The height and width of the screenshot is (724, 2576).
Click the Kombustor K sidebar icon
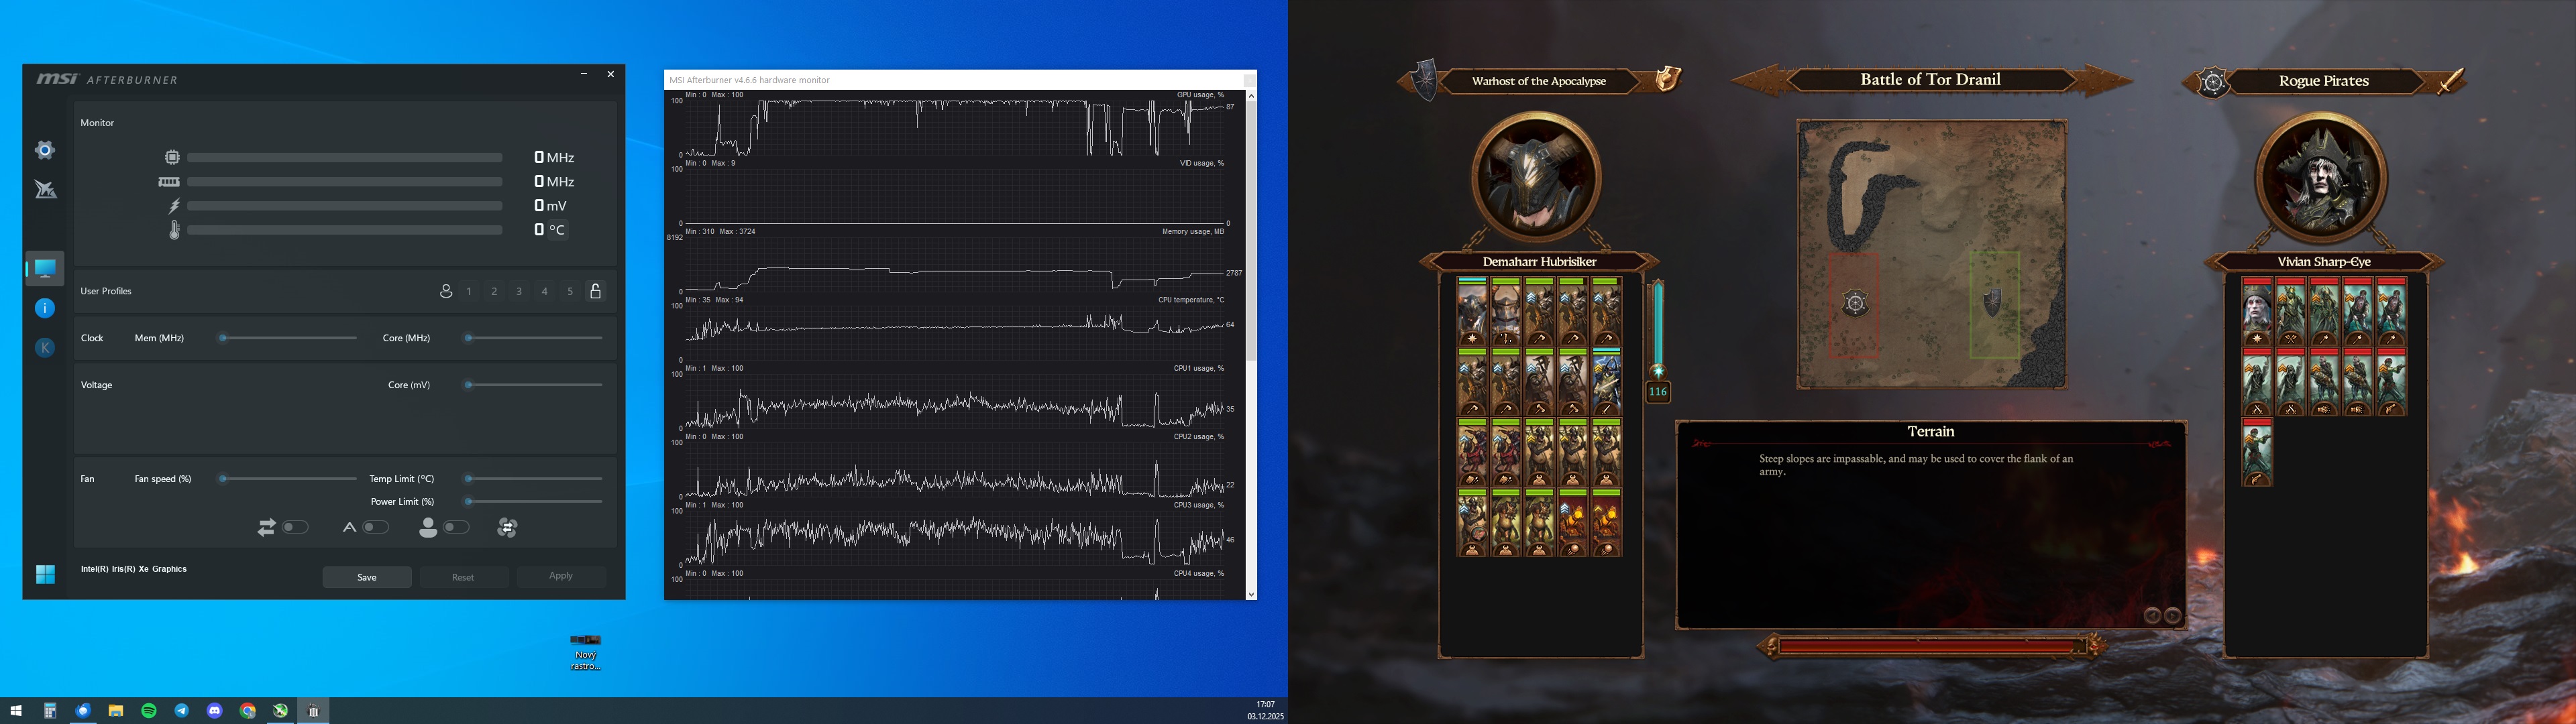pyautogui.click(x=45, y=348)
